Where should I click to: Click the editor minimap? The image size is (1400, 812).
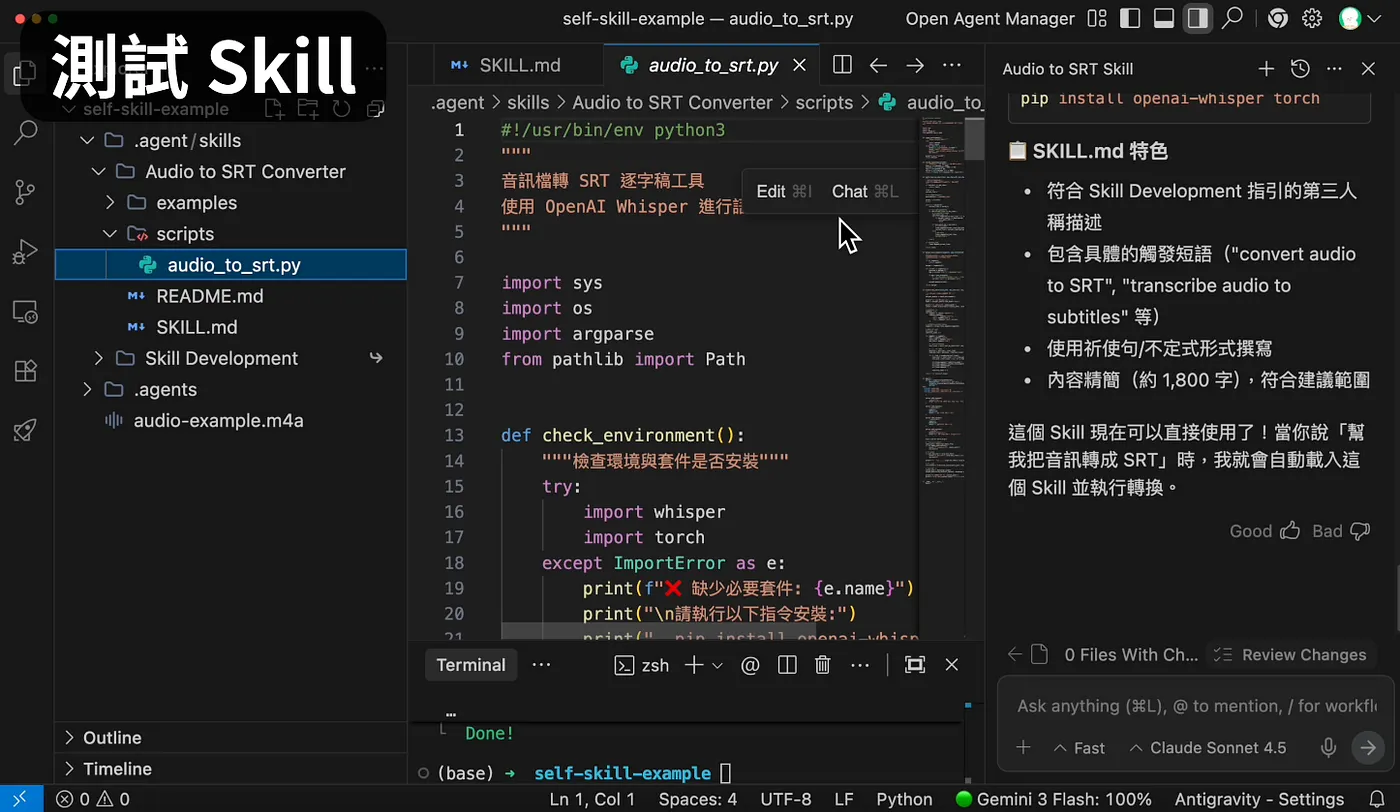click(x=941, y=300)
